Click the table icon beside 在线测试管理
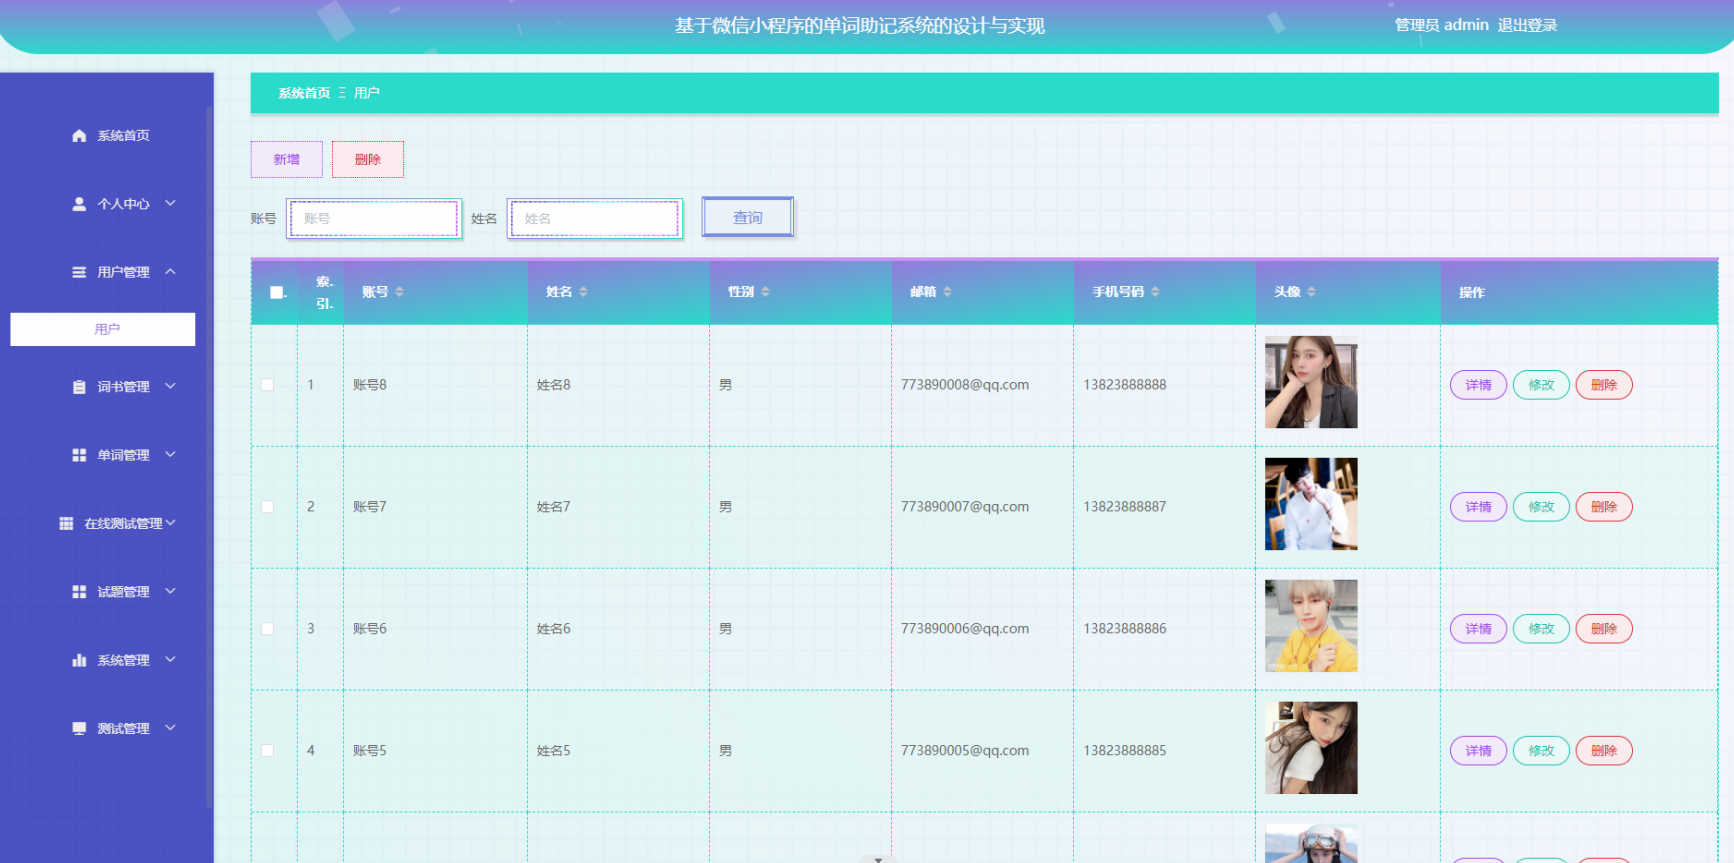The width and height of the screenshot is (1734, 863). click(66, 523)
